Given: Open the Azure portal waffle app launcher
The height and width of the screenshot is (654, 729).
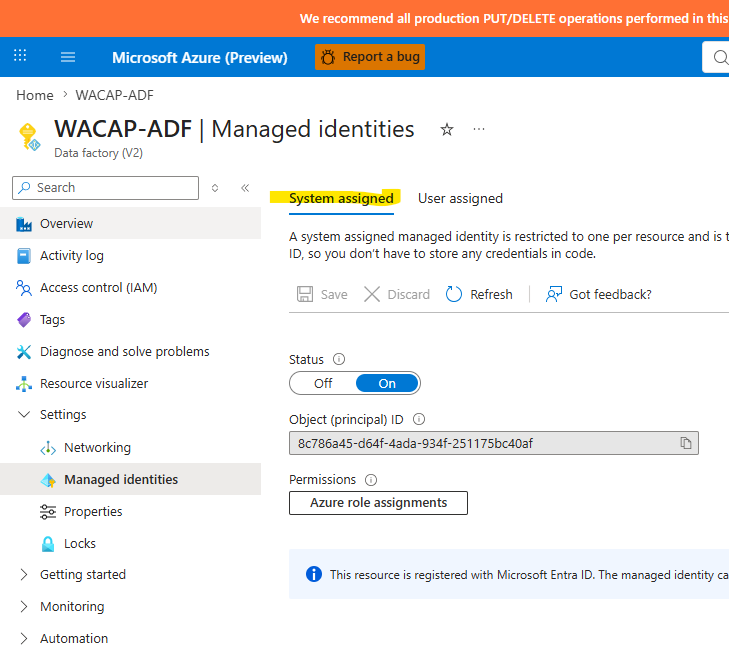Looking at the screenshot, I should click(20, 55).
